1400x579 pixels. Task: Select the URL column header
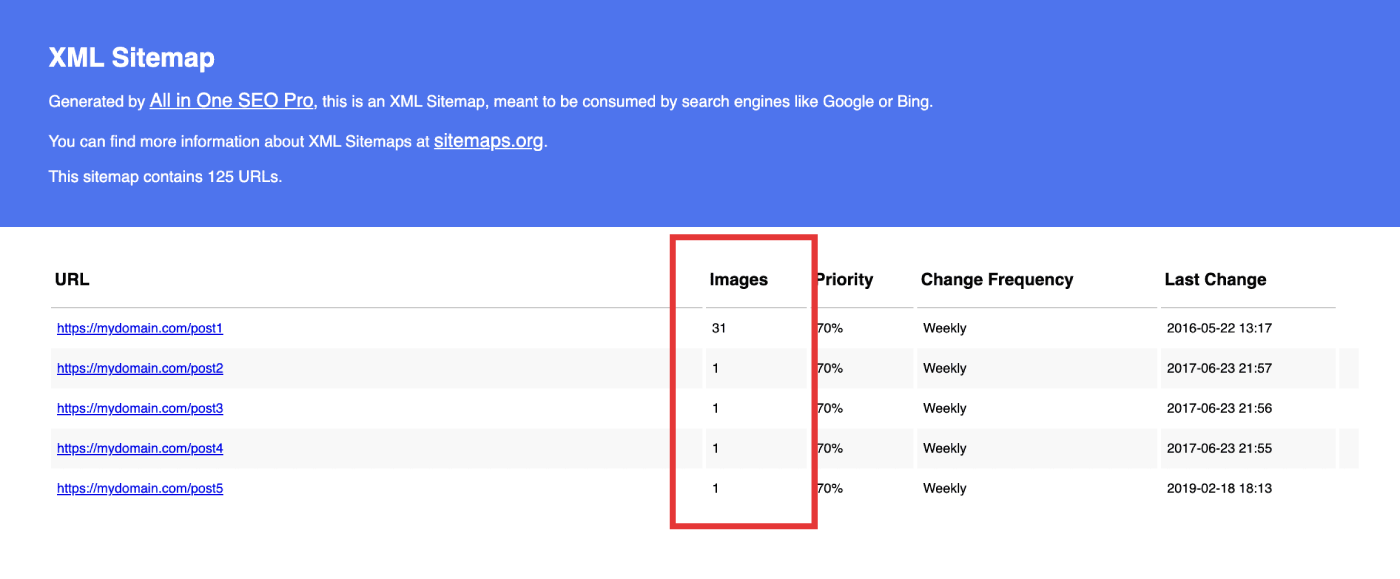(72, 279)
